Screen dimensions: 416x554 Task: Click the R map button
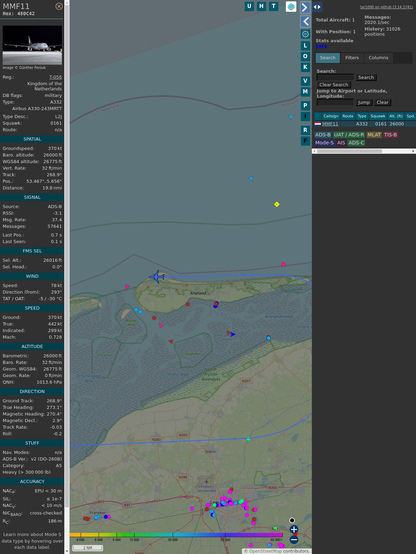(305, 130)
